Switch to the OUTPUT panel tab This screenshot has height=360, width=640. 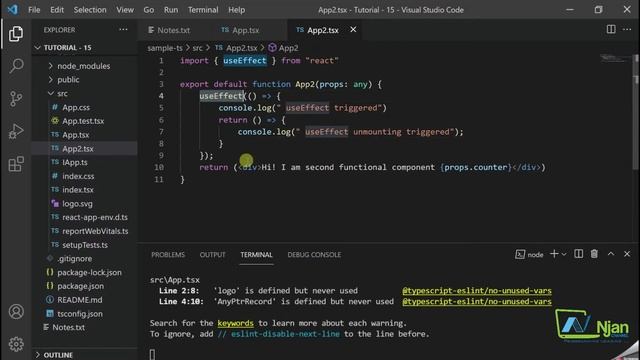click(212, 255)
